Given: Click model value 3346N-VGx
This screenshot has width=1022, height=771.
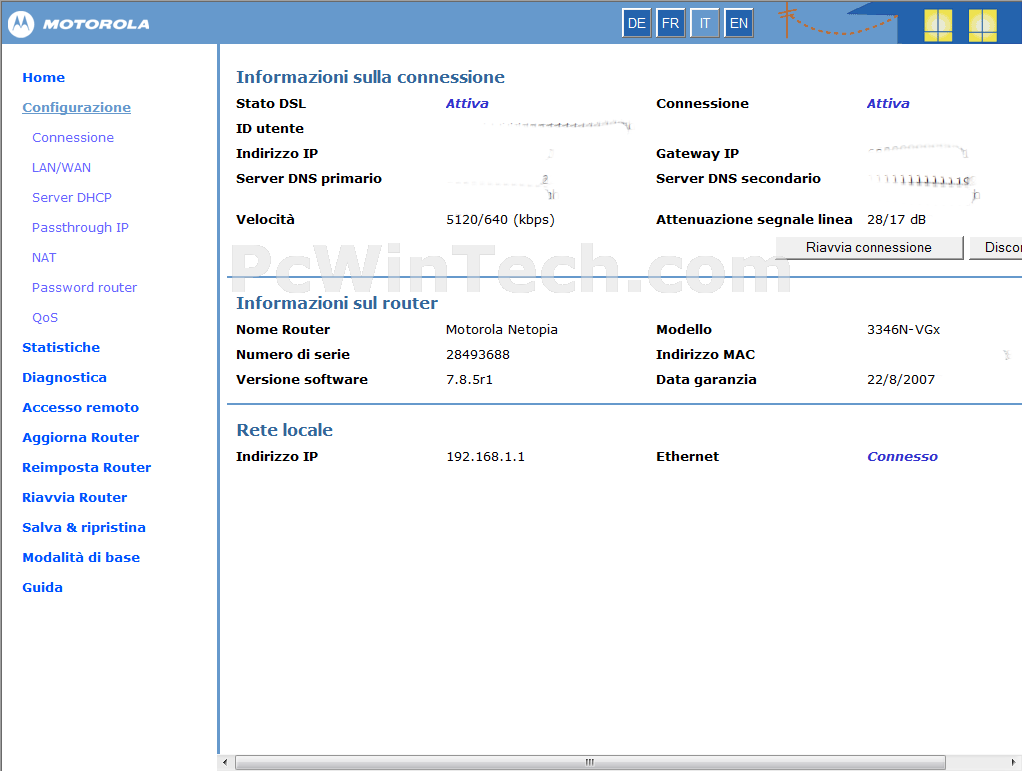Looking at the screenshot, I should tap(903, 330).
